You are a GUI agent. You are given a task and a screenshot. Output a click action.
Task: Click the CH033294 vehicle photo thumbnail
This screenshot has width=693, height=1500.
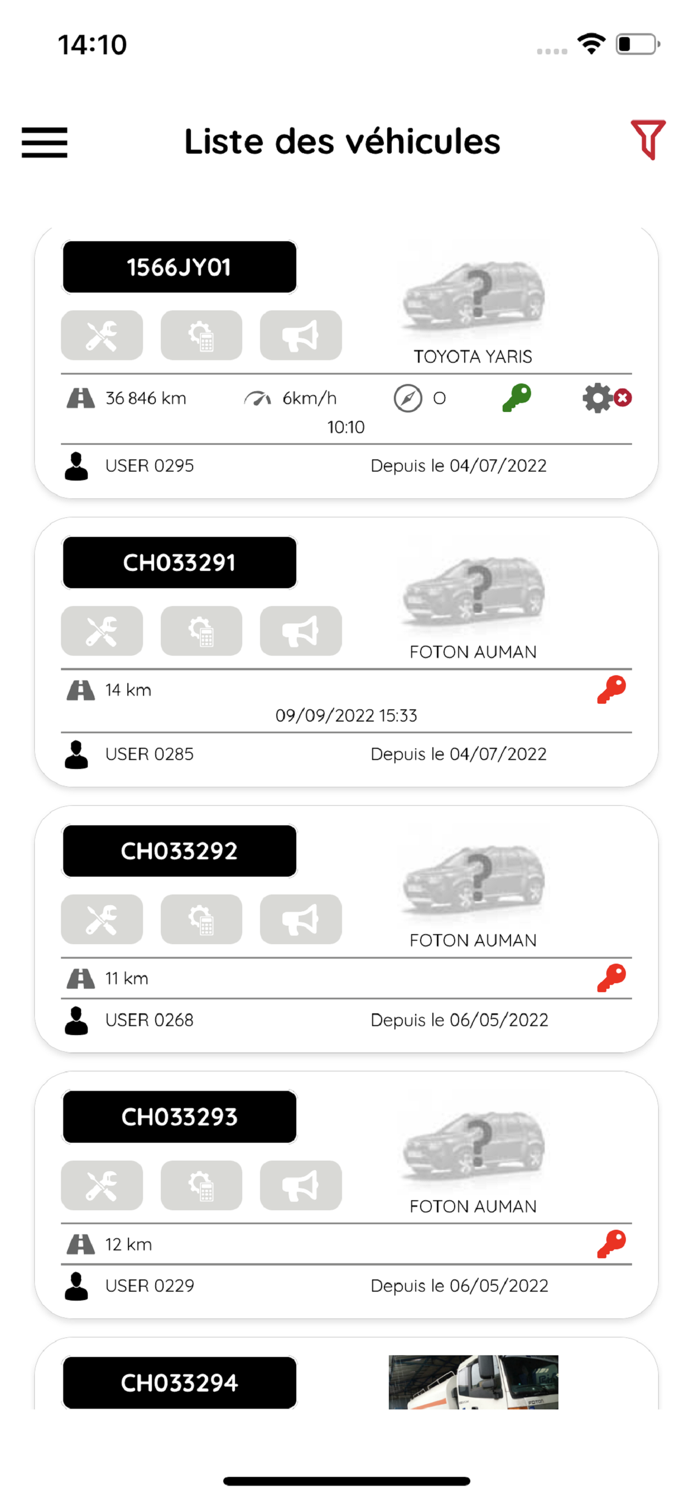tap(472, 1385)
